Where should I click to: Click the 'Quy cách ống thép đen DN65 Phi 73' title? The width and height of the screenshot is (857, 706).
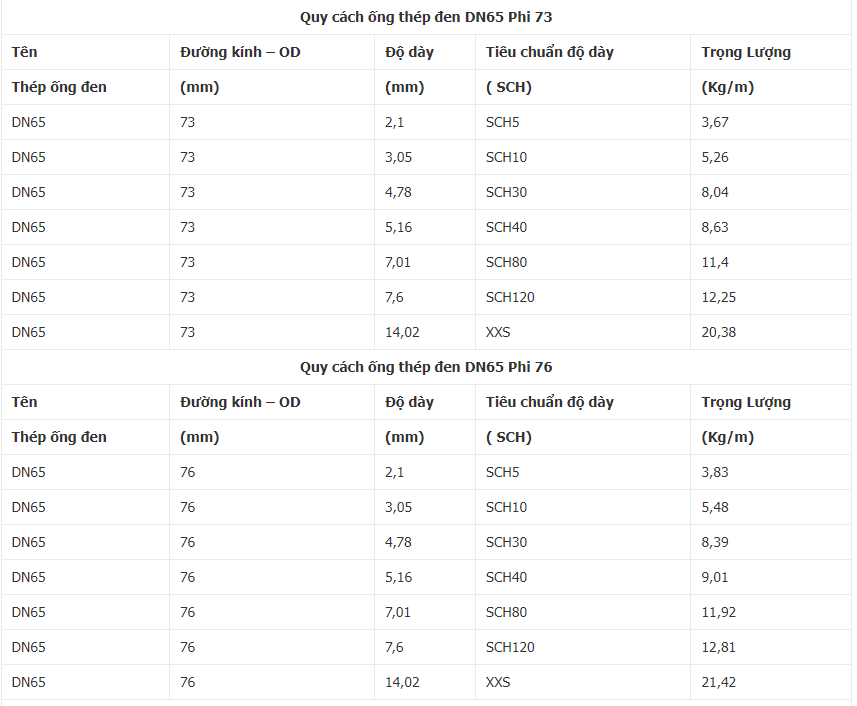pos(426,17)
